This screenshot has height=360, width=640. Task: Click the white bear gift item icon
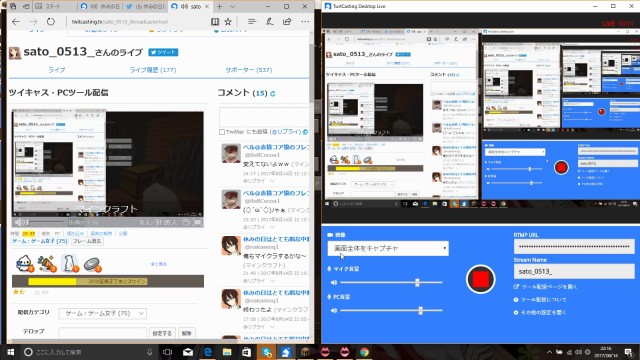click(69, 263)
